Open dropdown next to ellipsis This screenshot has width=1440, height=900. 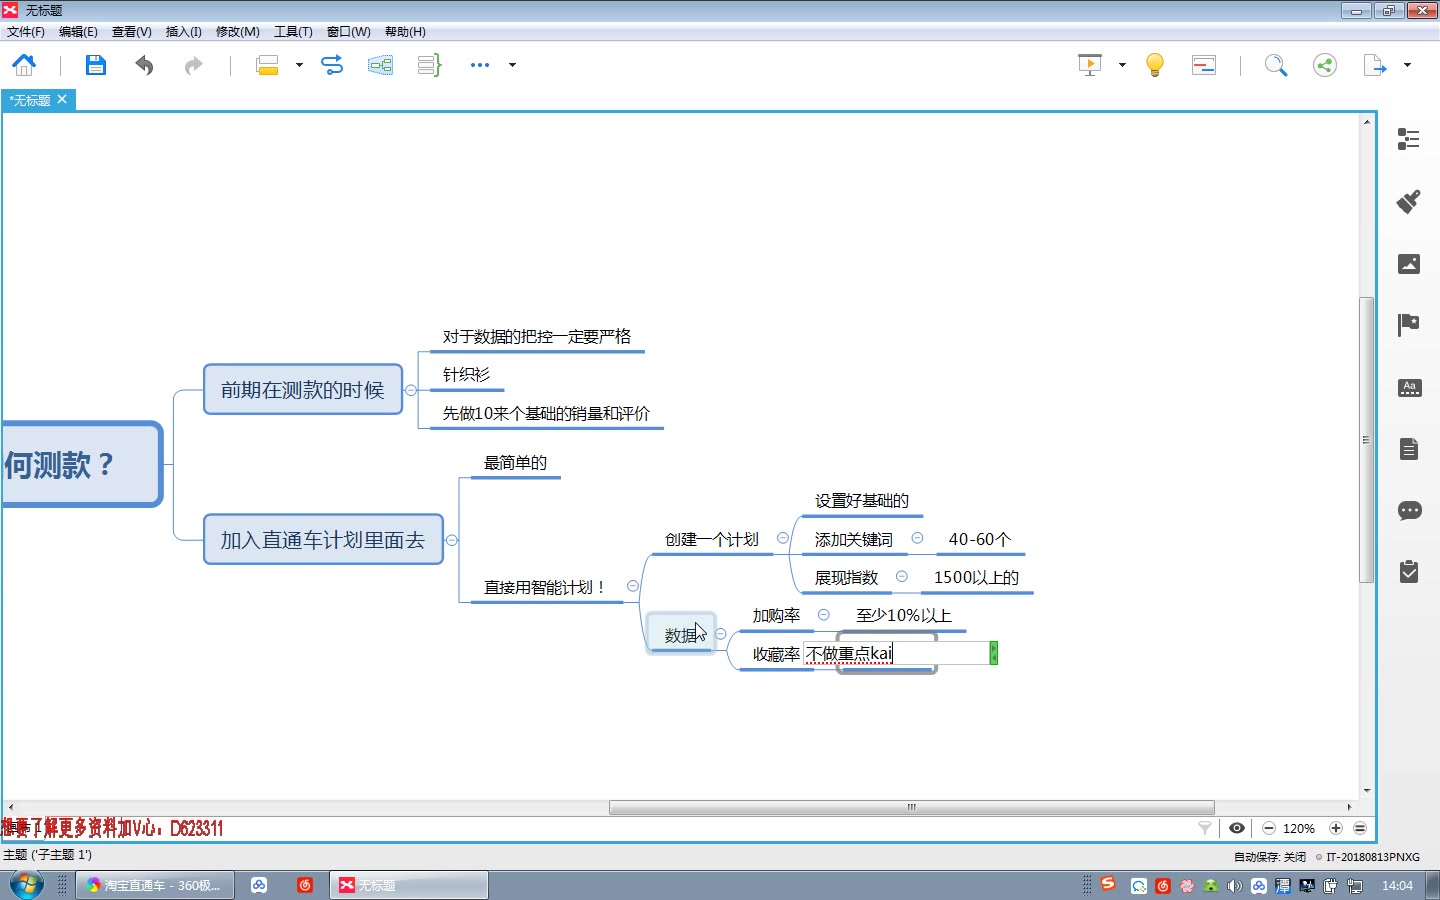(512, 65)
